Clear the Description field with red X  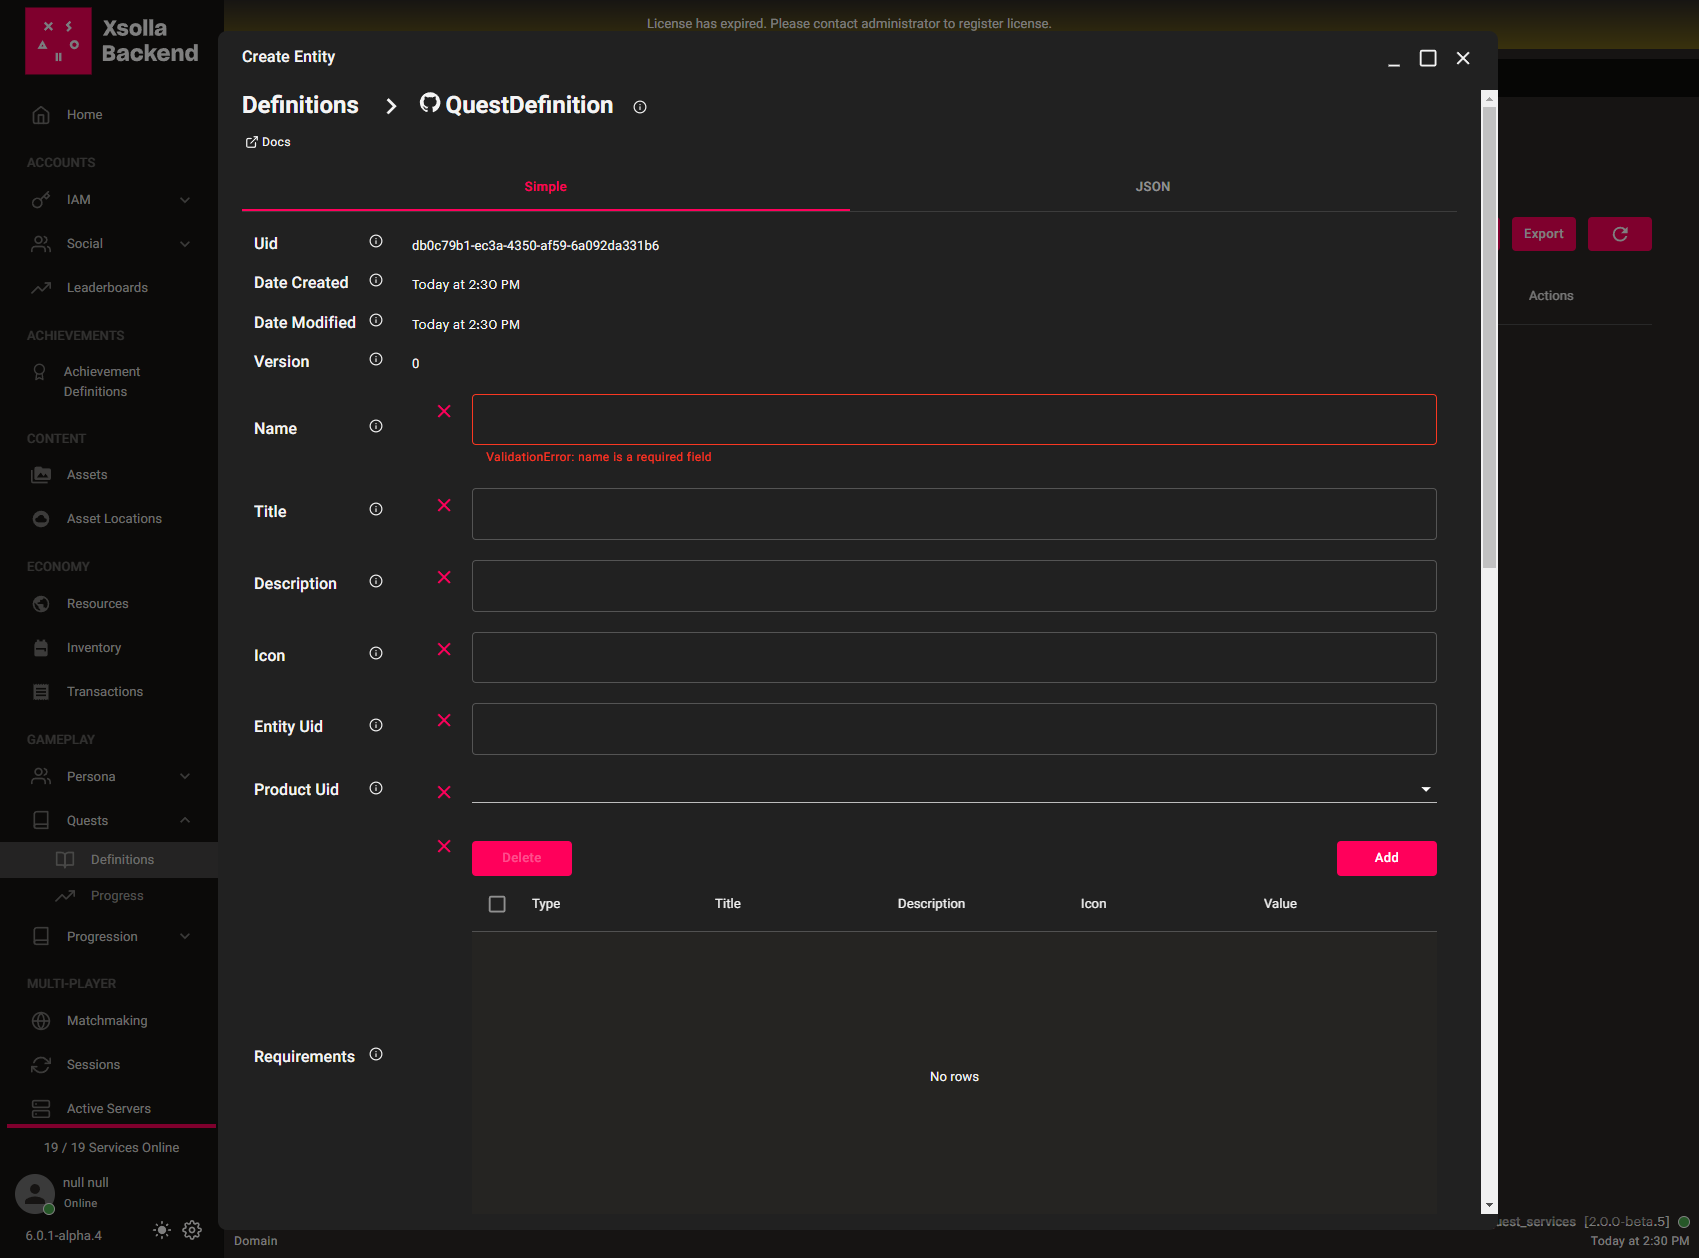444,577
